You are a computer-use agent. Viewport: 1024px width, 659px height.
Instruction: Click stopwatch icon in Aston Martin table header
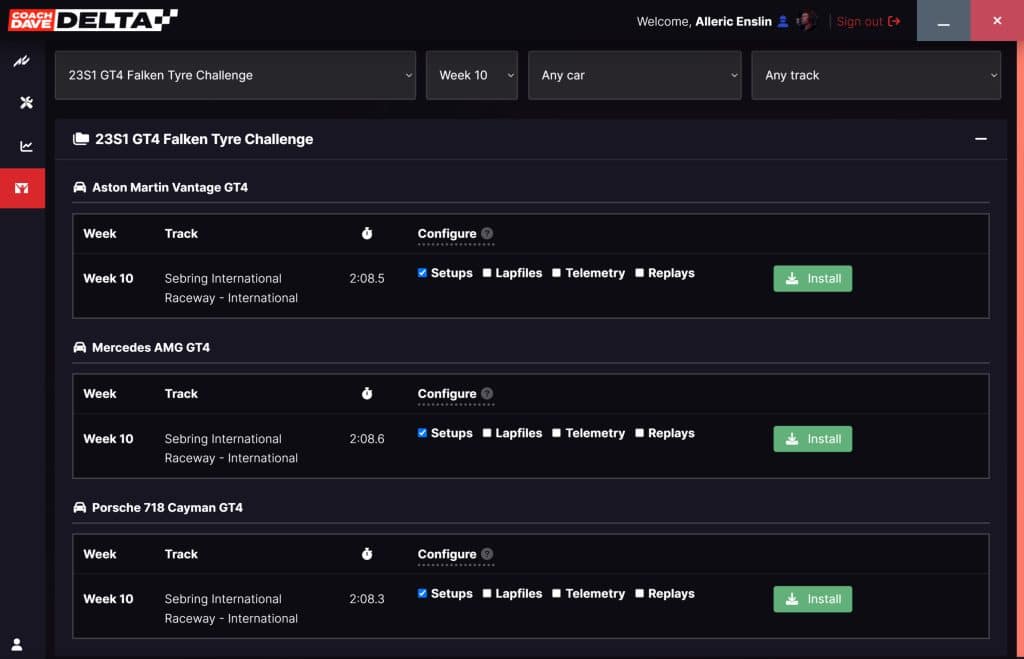point(367,233)
